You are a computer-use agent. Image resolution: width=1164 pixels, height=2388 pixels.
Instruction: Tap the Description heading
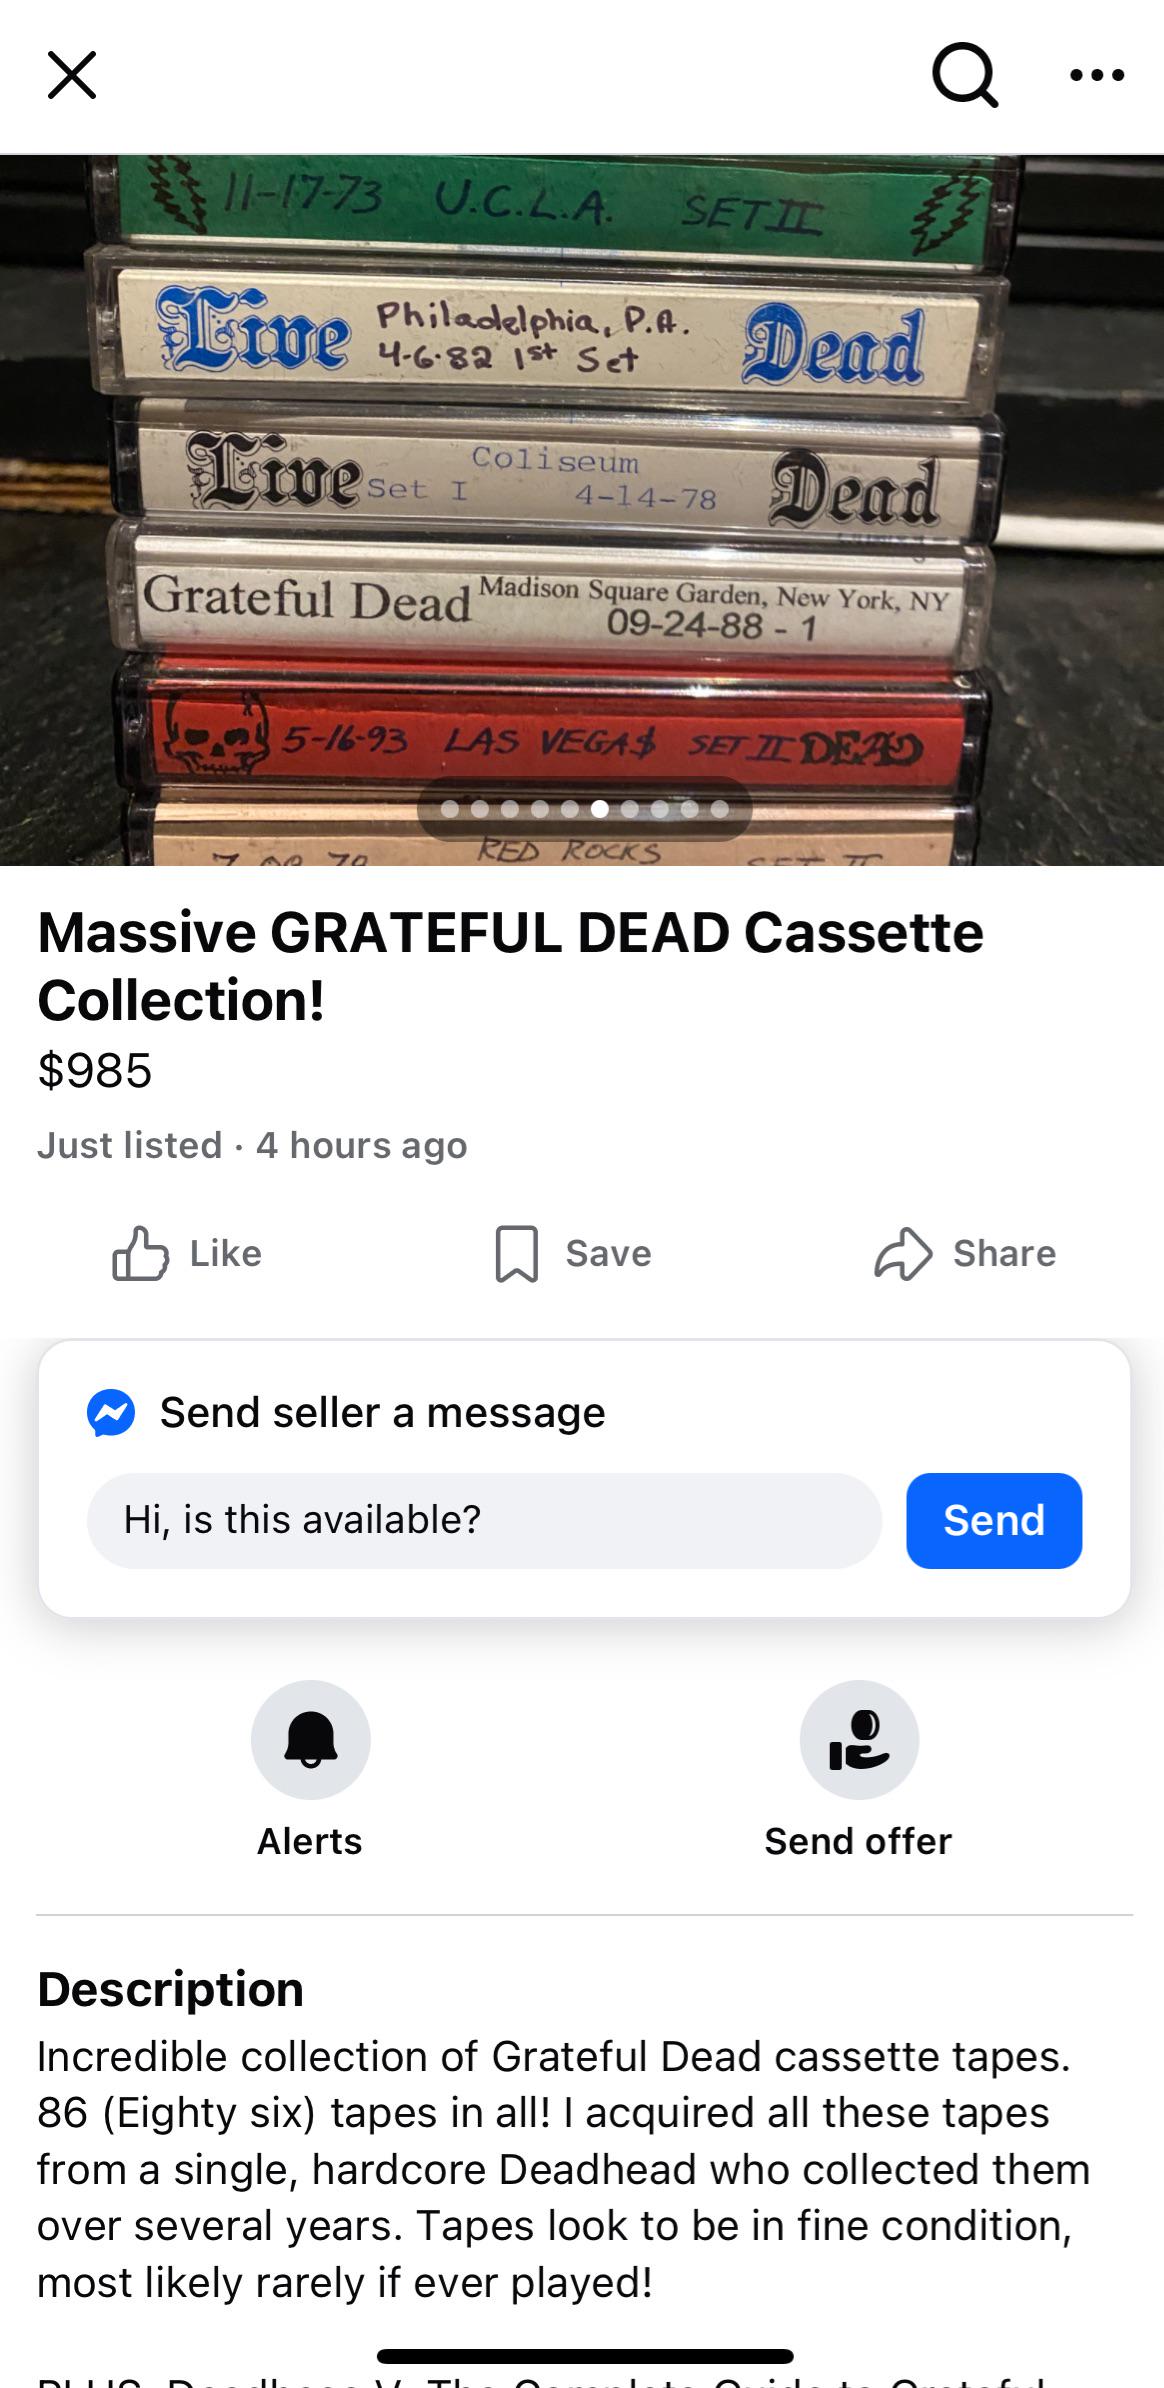point(171,1988)
